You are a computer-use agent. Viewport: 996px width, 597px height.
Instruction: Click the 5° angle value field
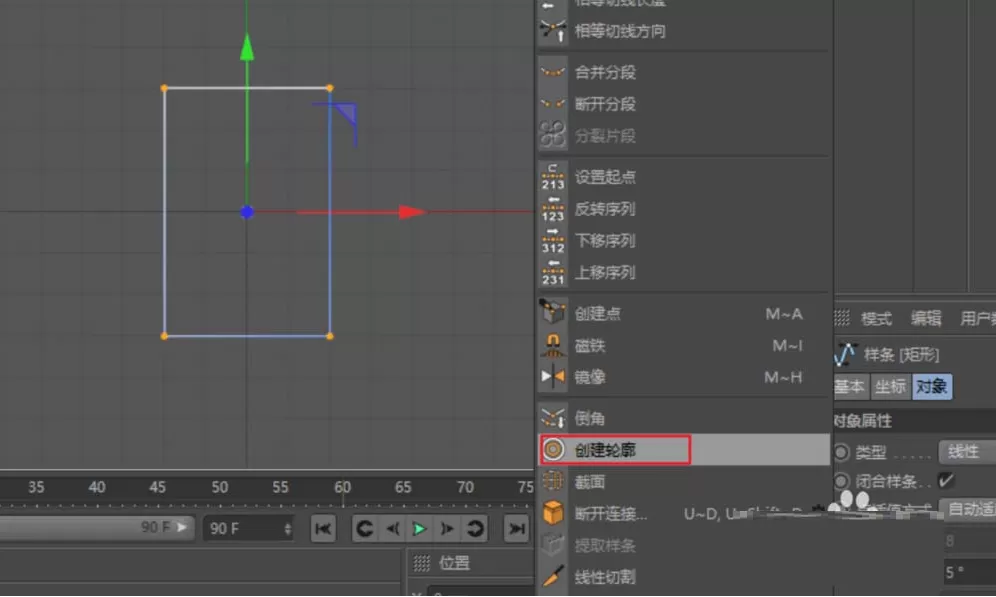tap(970, 572)
